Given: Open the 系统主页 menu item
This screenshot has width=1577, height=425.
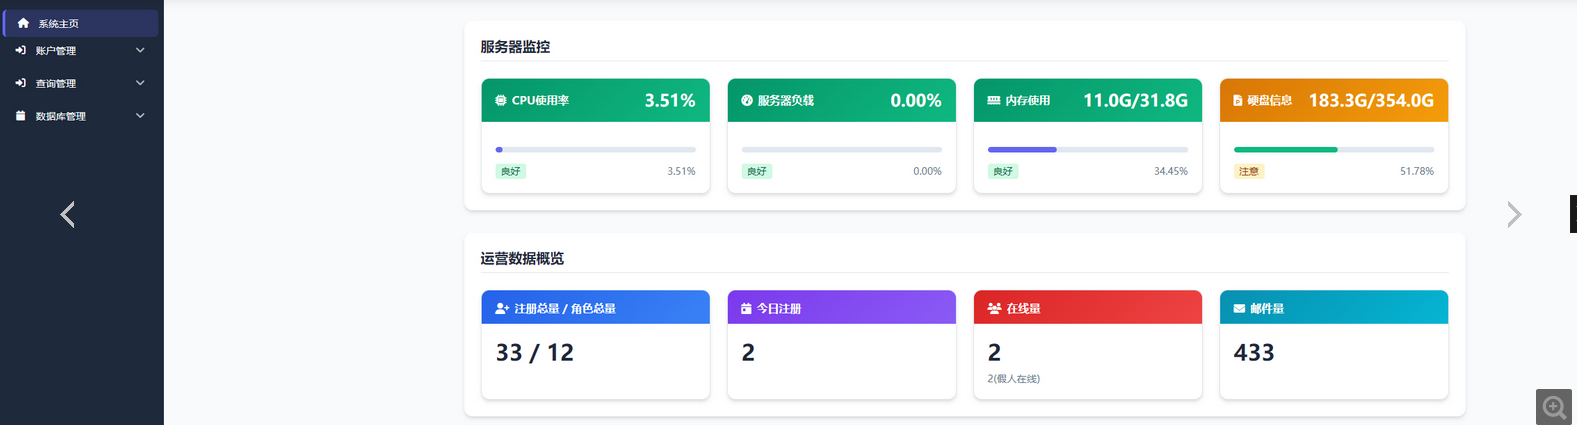Looking at the screenshot, I should point(58,23).
